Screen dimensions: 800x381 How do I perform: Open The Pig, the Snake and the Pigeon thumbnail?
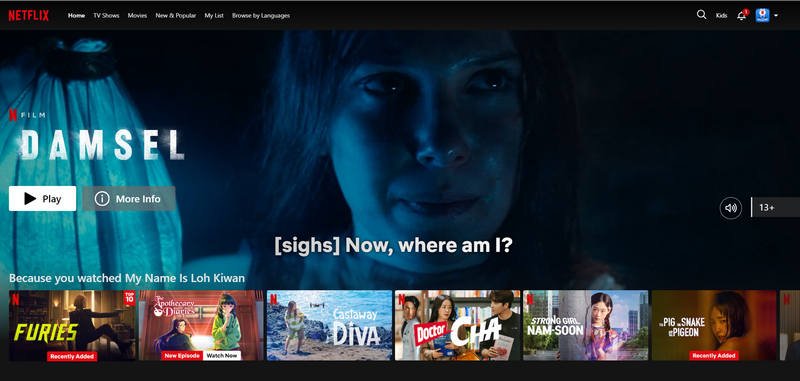(x=714, y=325)
